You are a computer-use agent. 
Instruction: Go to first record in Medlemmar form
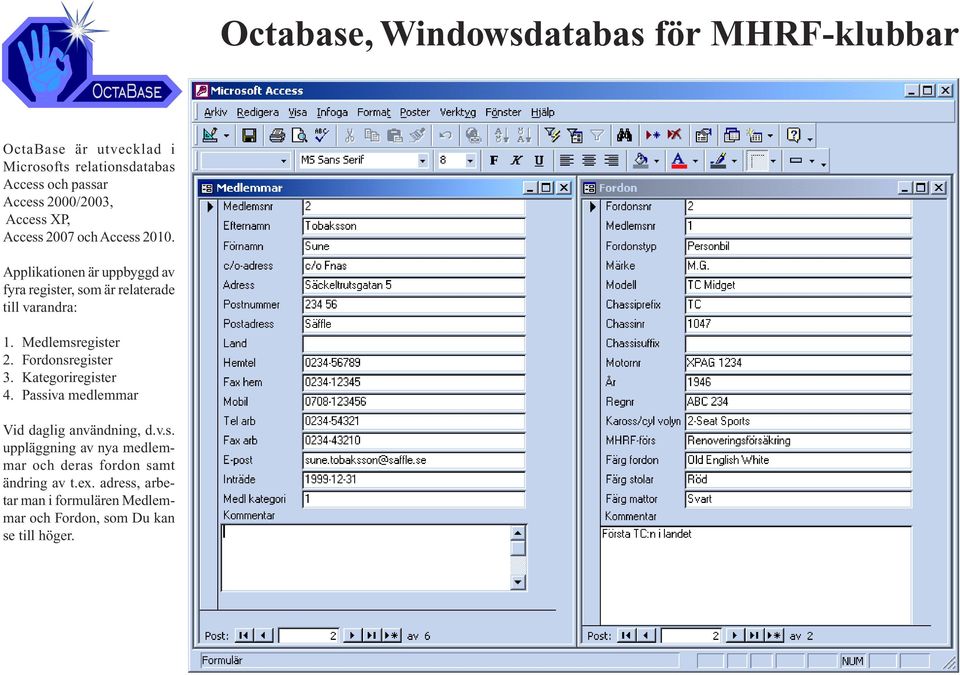243,635
